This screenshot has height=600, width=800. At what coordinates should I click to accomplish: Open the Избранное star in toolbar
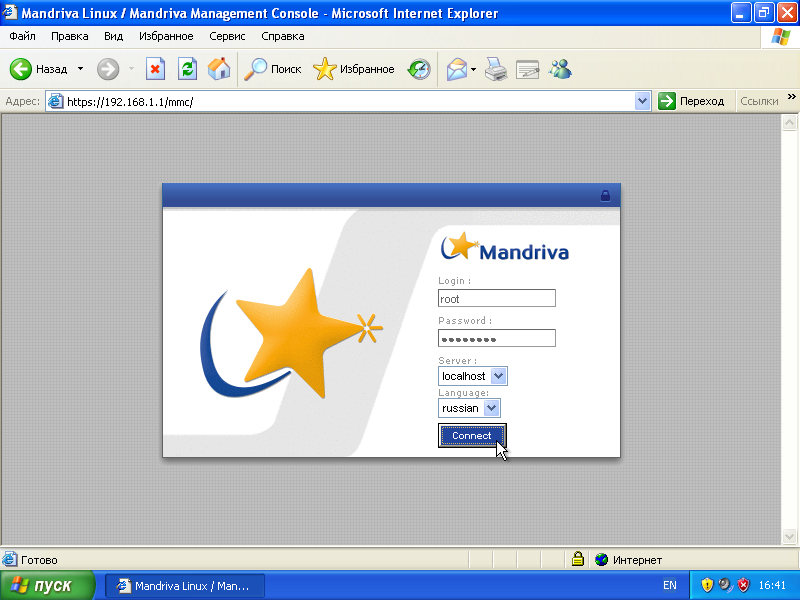354,69
